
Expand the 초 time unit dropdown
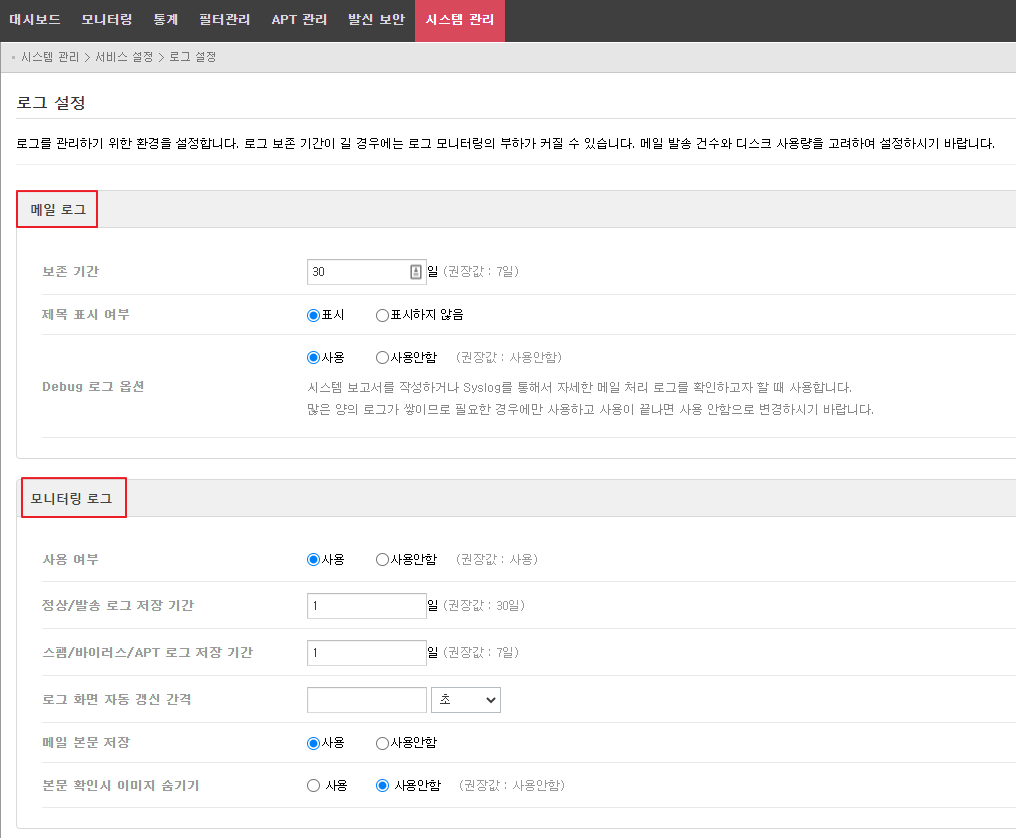465,700
